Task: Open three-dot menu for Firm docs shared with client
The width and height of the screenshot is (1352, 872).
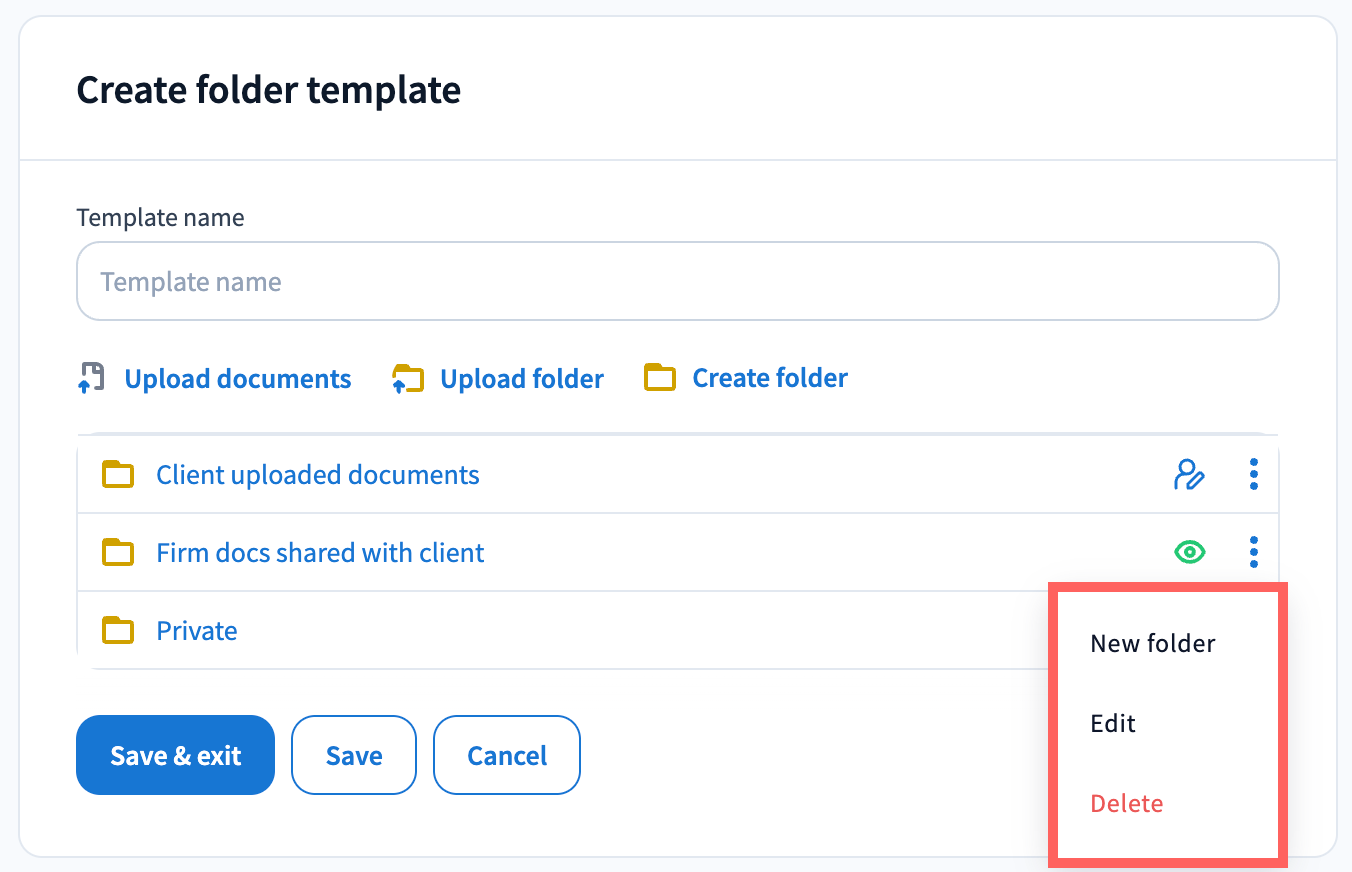Action: click(1254, 552)
